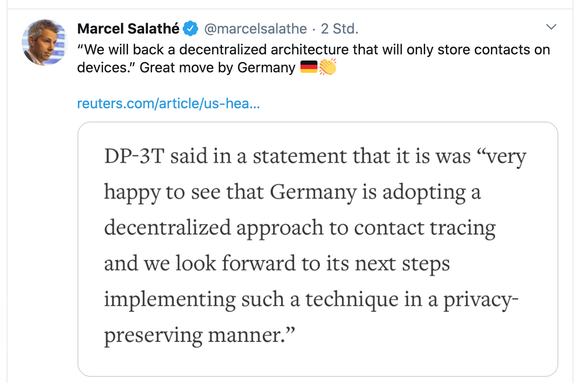Open Marcel Salathé's profile avatar photo
This screenshot has height=383, width=582.
tap(45, 42)
